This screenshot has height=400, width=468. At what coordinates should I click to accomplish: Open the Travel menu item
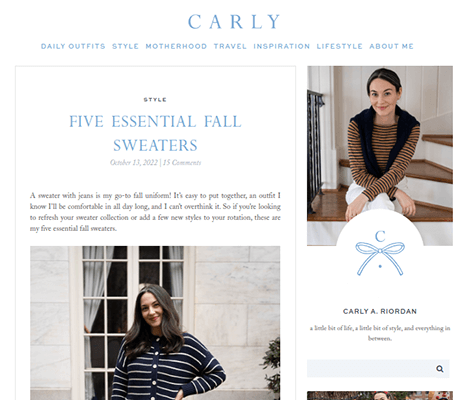pyautogui.click(x=230, y=46)
